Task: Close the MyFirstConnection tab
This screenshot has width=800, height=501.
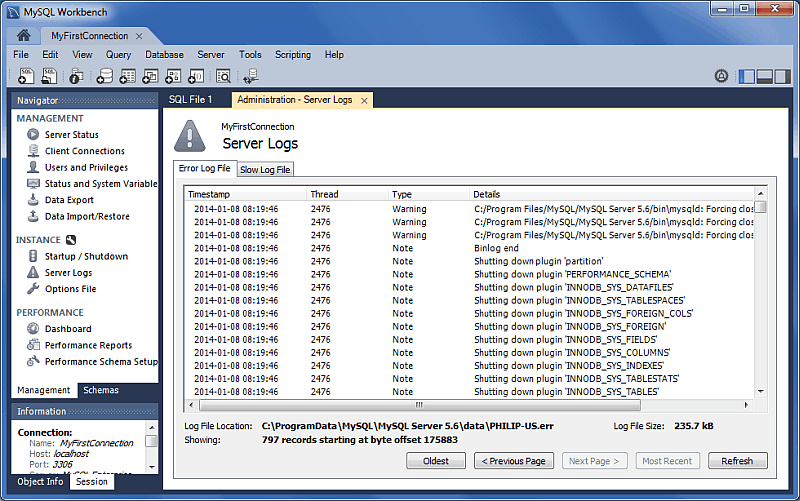Action: point(139,36)
